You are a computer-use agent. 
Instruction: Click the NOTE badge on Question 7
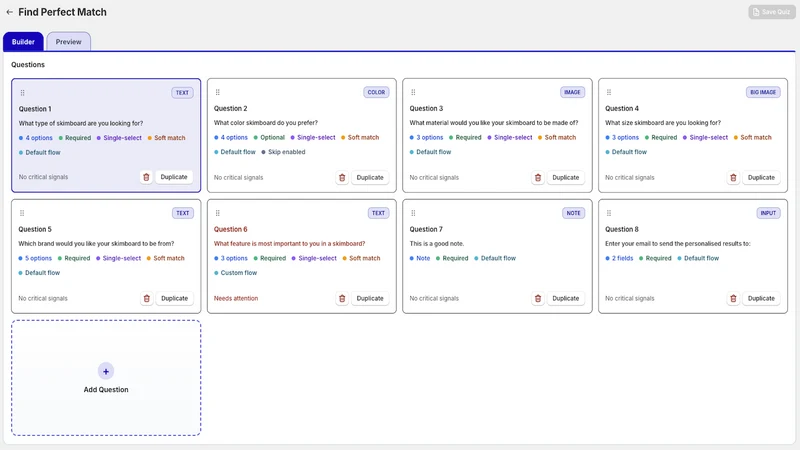(573, 213)
